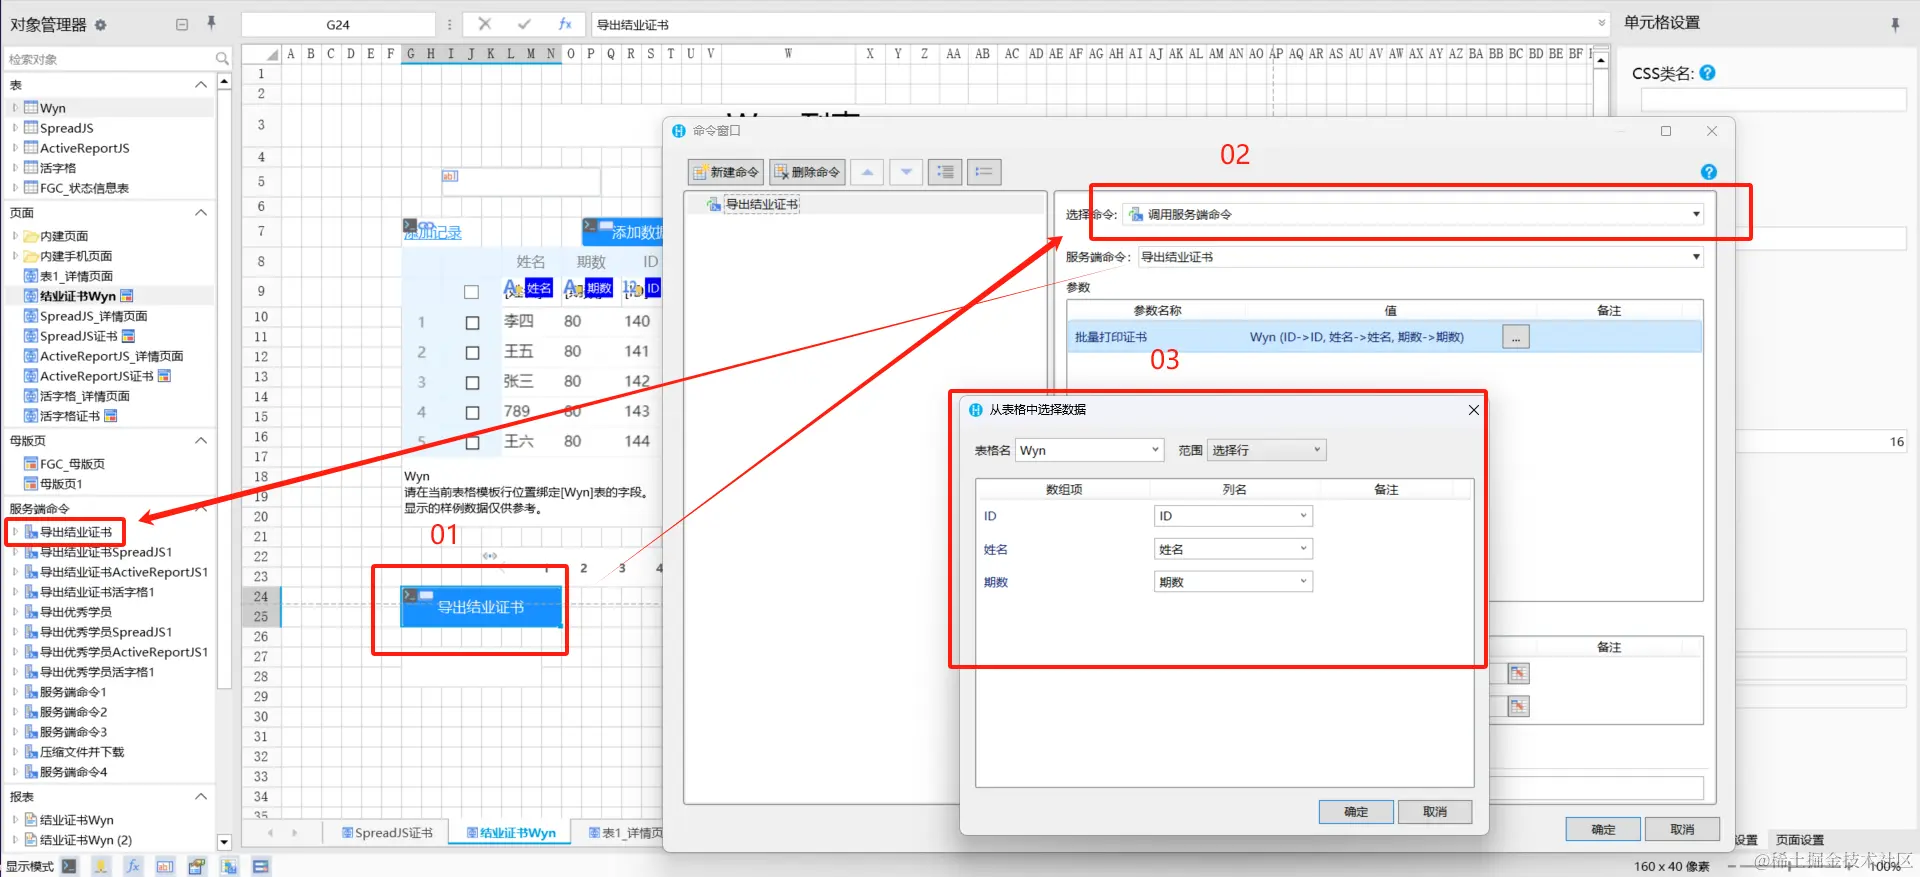
Task: Open the 选择命令 dropdown
Action: 1413,214
